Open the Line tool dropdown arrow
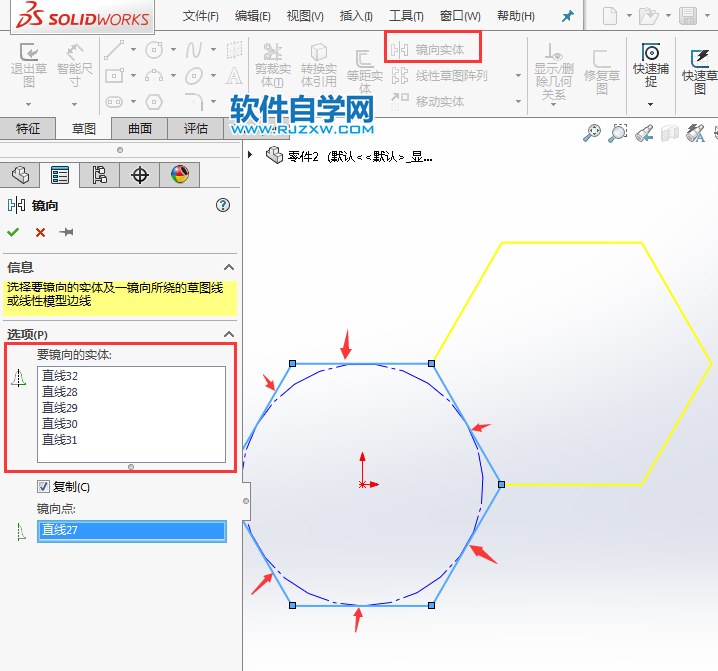 tap(133, 49)
